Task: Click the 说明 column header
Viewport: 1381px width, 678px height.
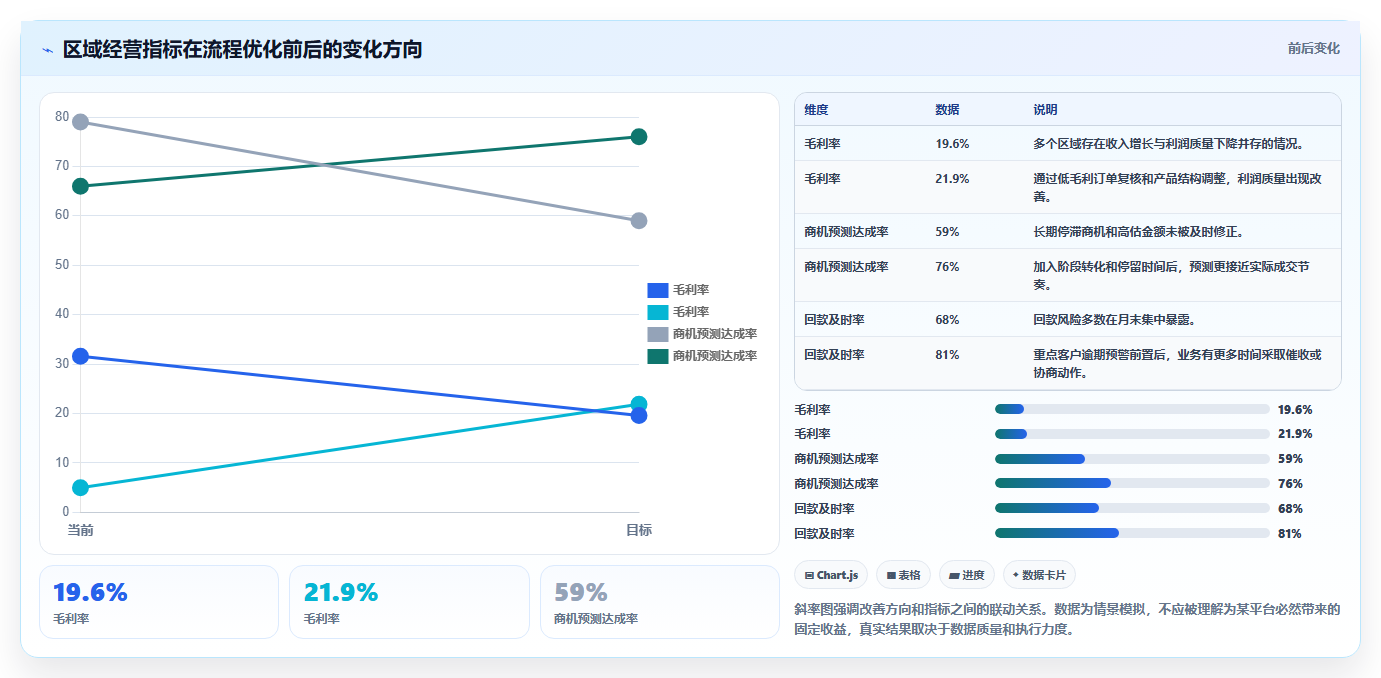Action: [1045, 110]
